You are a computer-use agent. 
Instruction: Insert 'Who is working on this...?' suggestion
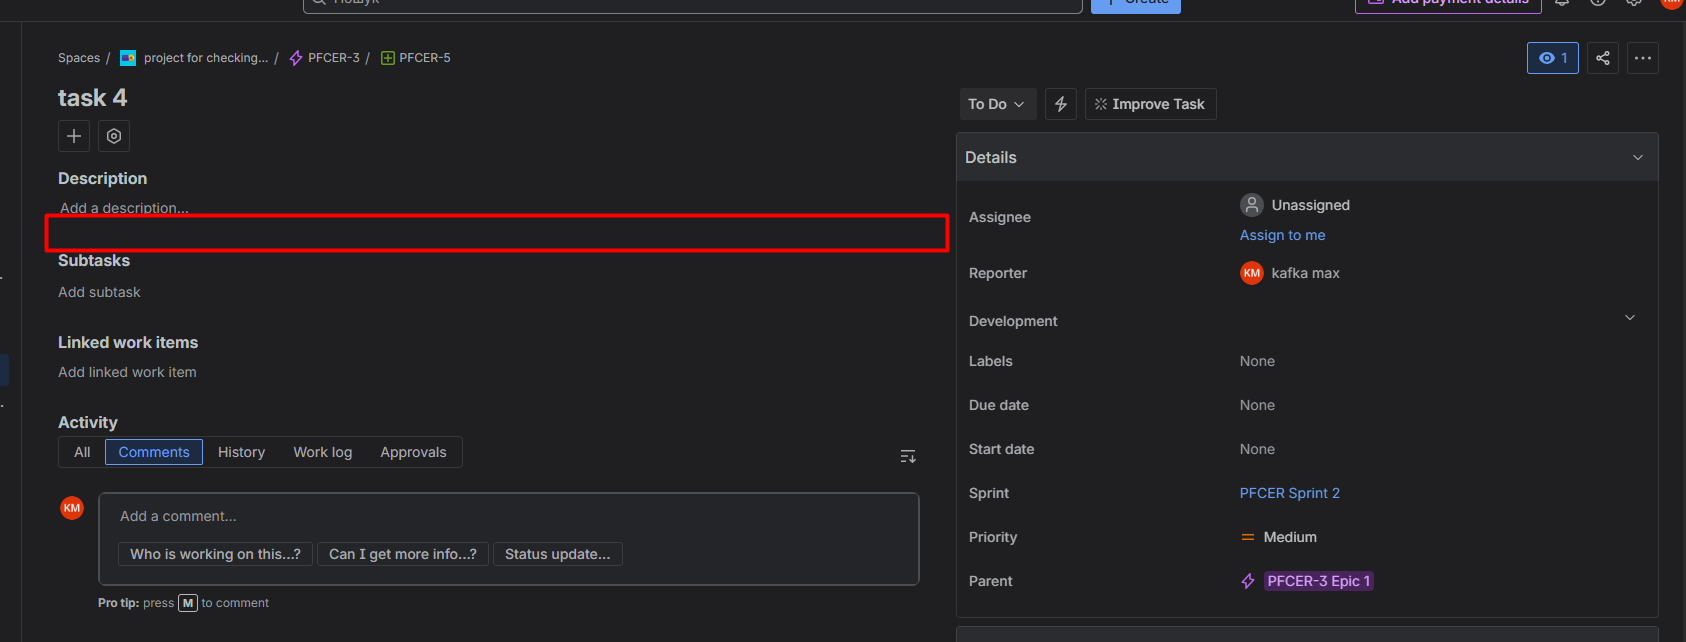(215, 554)
